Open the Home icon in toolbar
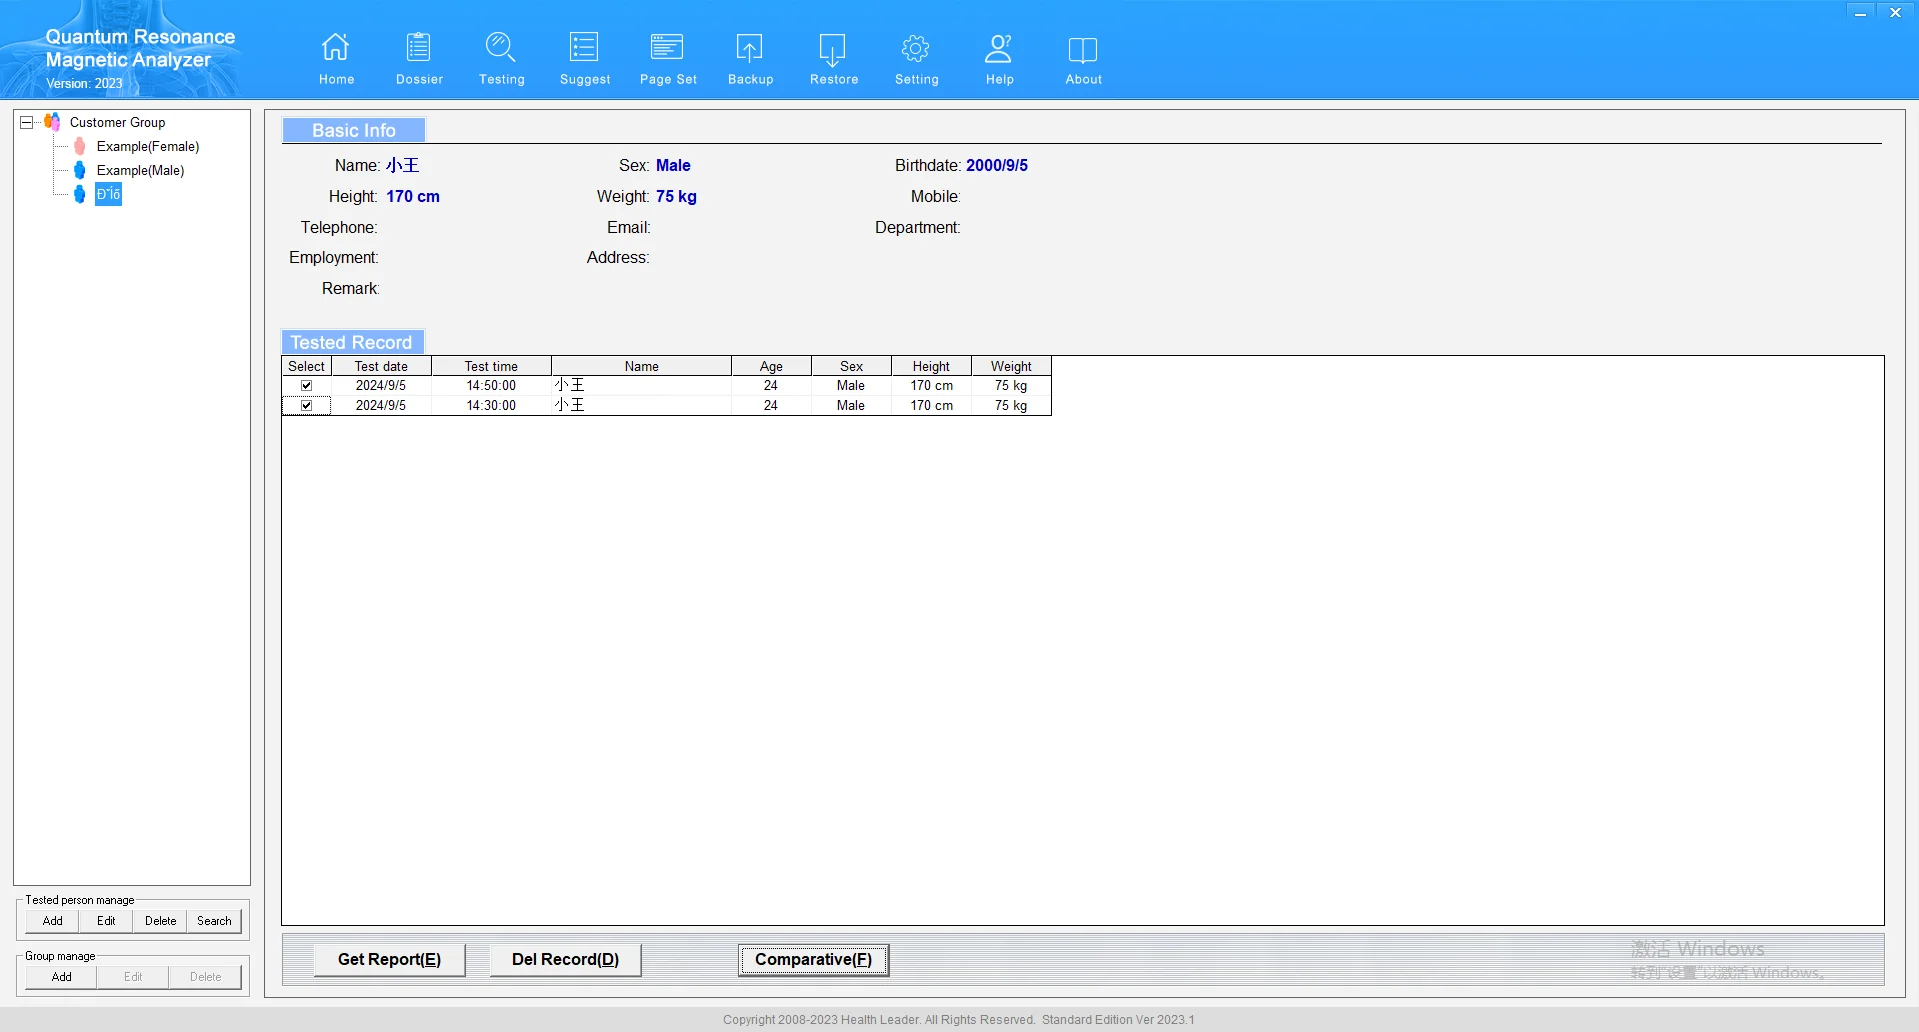The image size is (1919, 1032). [336, 48]
